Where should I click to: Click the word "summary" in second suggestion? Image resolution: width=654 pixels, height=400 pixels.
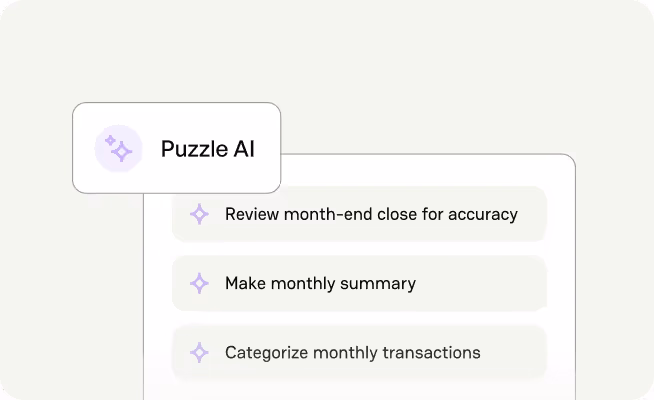pyautogui.click(x=380, y=283)
